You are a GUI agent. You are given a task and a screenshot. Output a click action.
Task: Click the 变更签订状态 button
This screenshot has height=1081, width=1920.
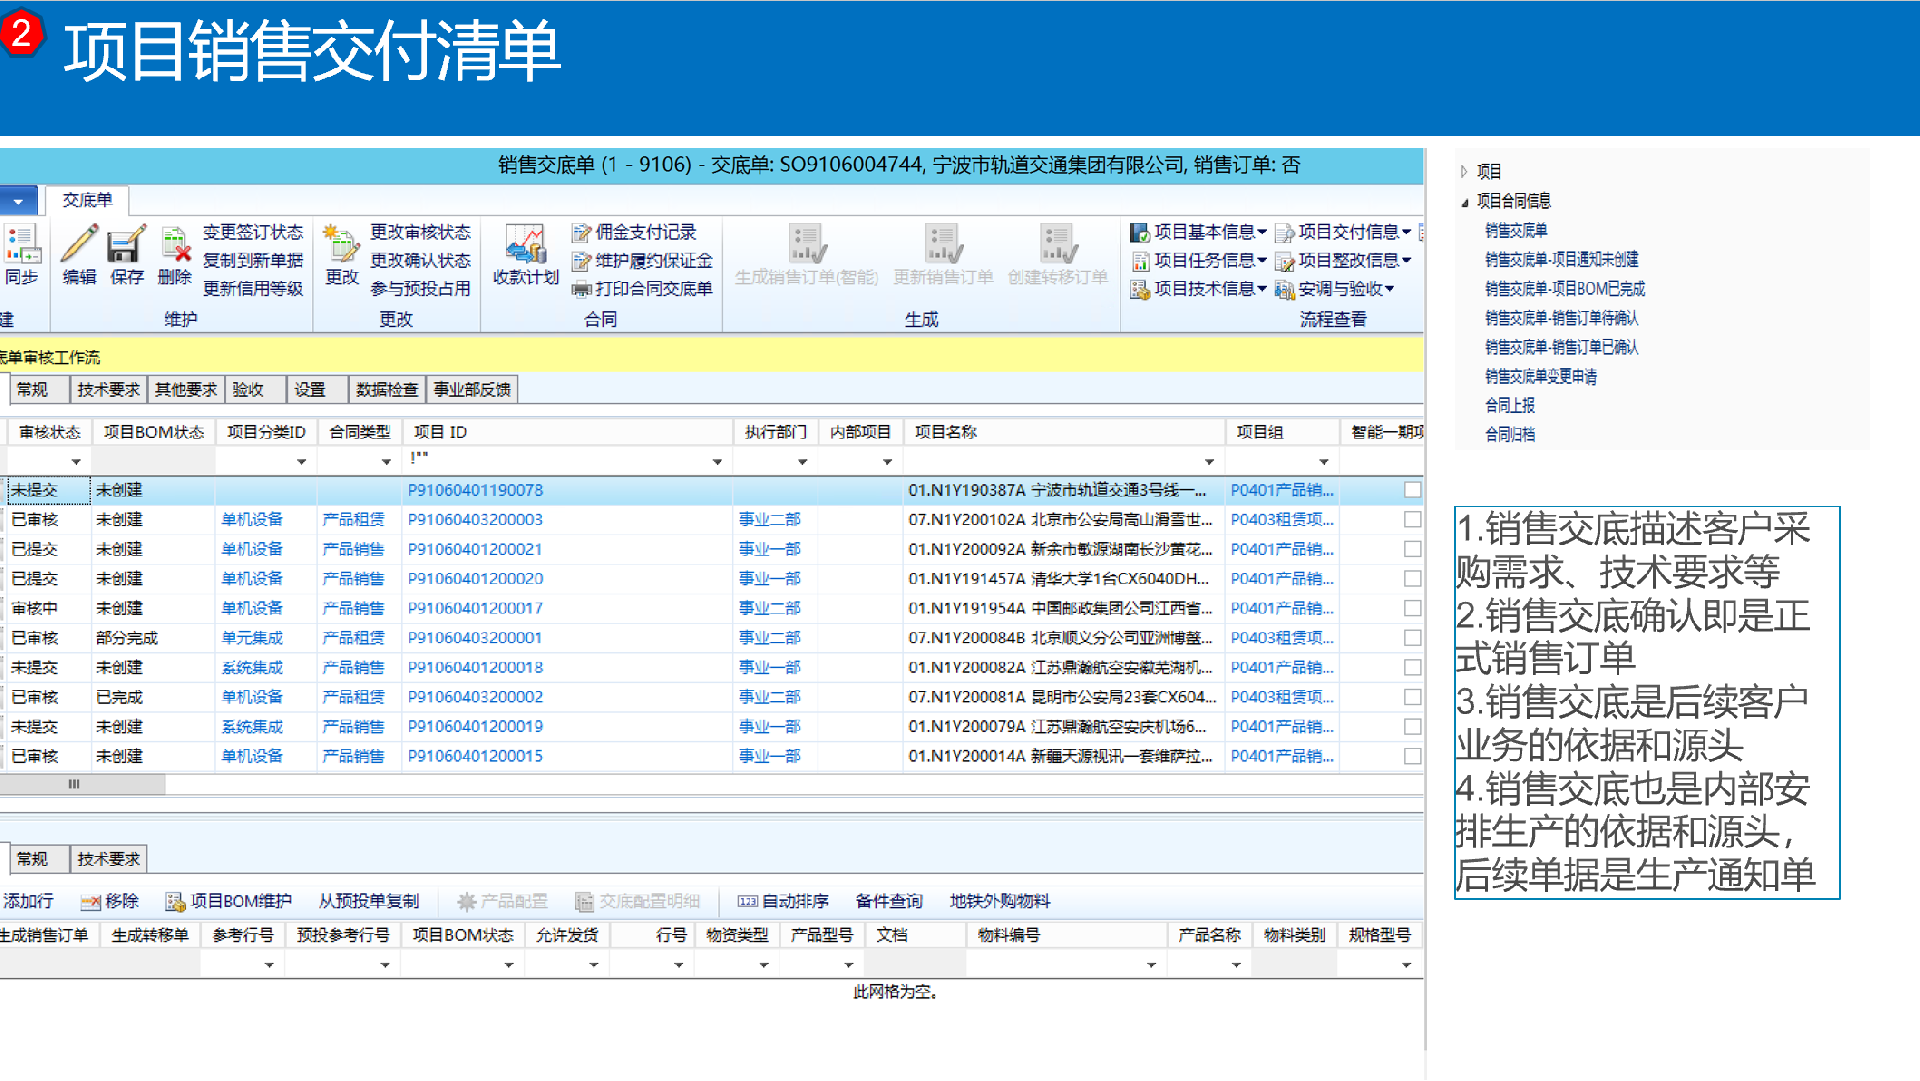coord(253,232)
